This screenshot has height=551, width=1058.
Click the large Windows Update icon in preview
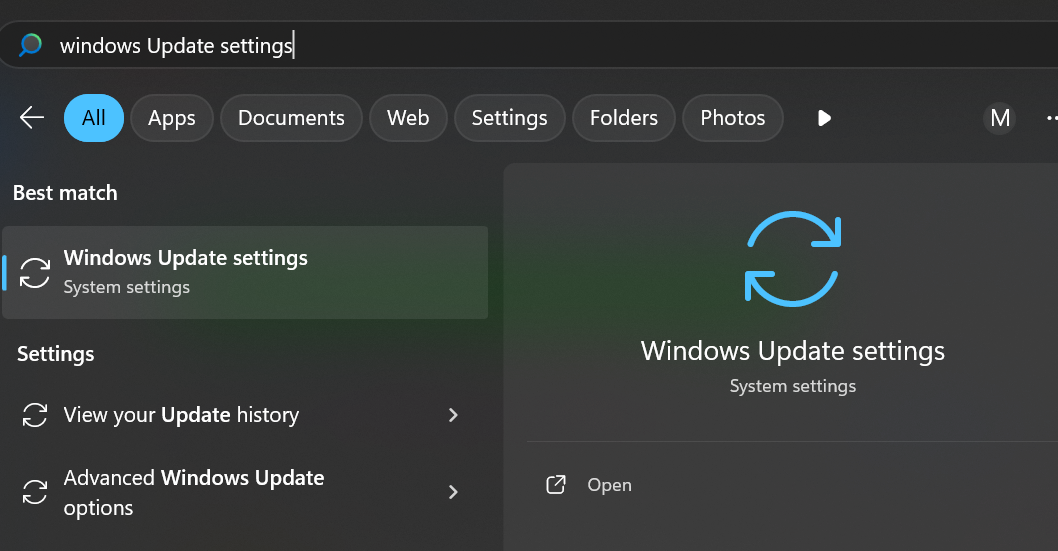tap(793, 258)
